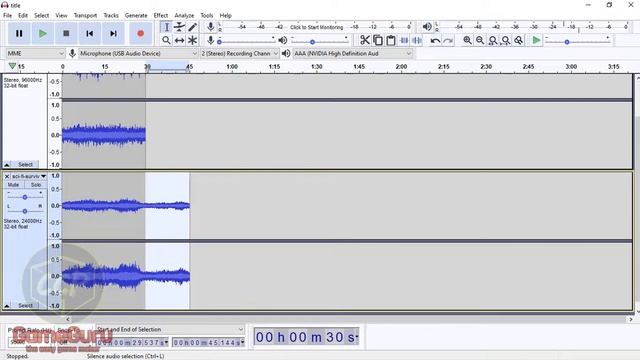Screen dimensions: 640x360
Task: Open the Help menu
Action: click(225, 16)
